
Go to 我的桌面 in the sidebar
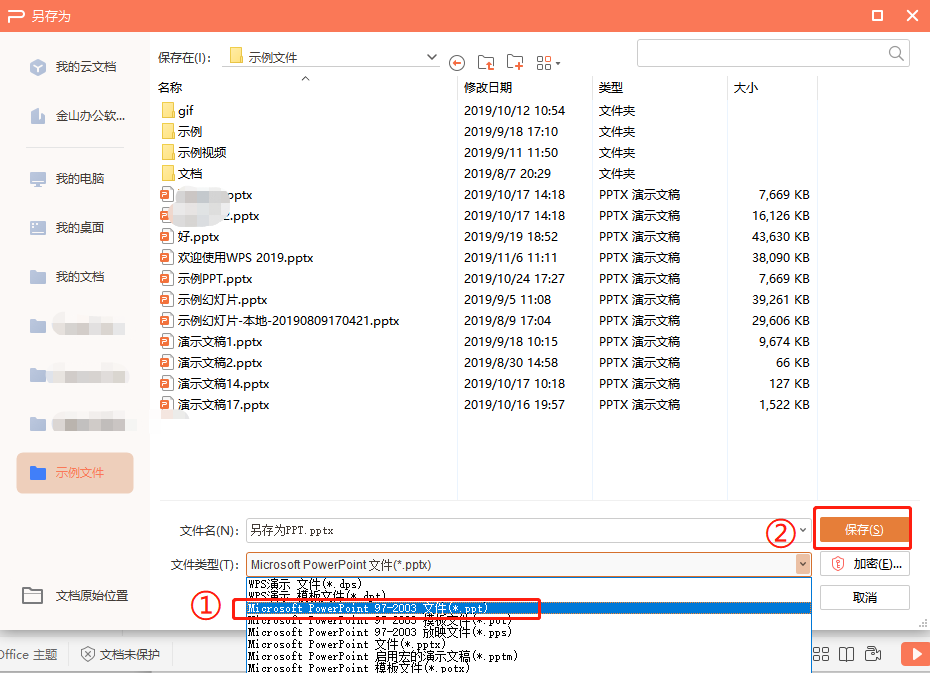[x=68, y=228]
